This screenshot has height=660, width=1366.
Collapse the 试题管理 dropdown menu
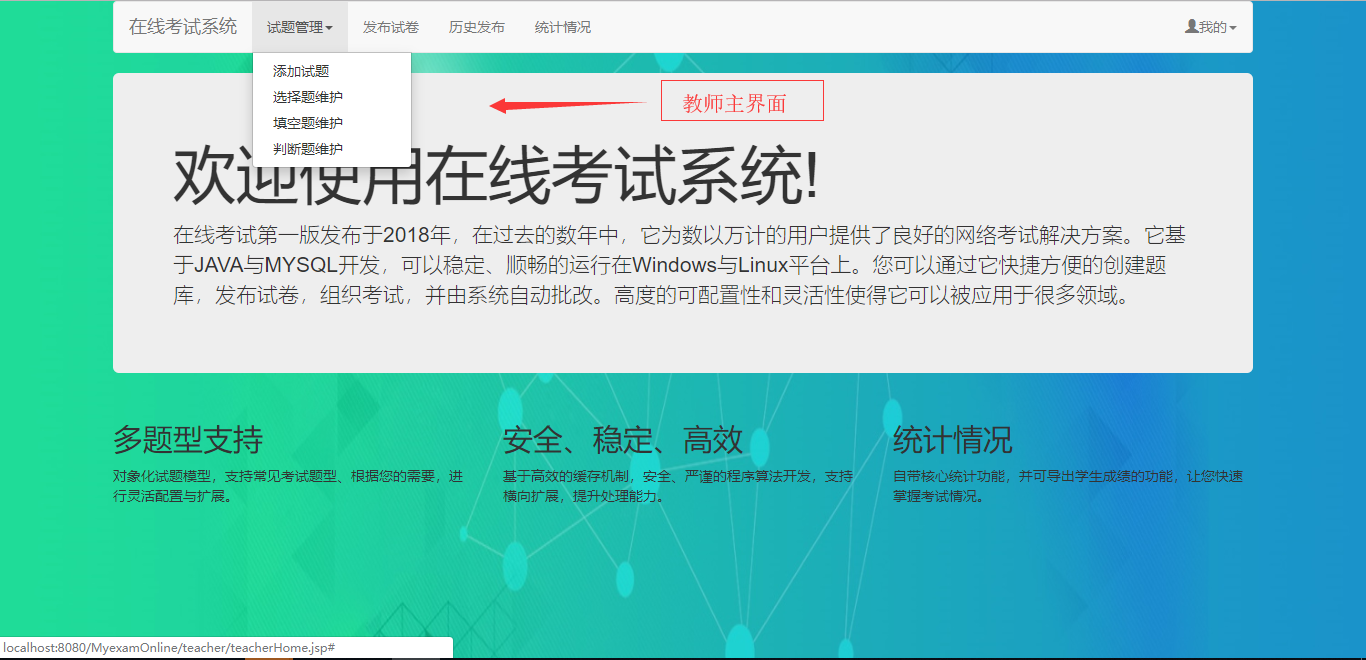tap(300, 27)
